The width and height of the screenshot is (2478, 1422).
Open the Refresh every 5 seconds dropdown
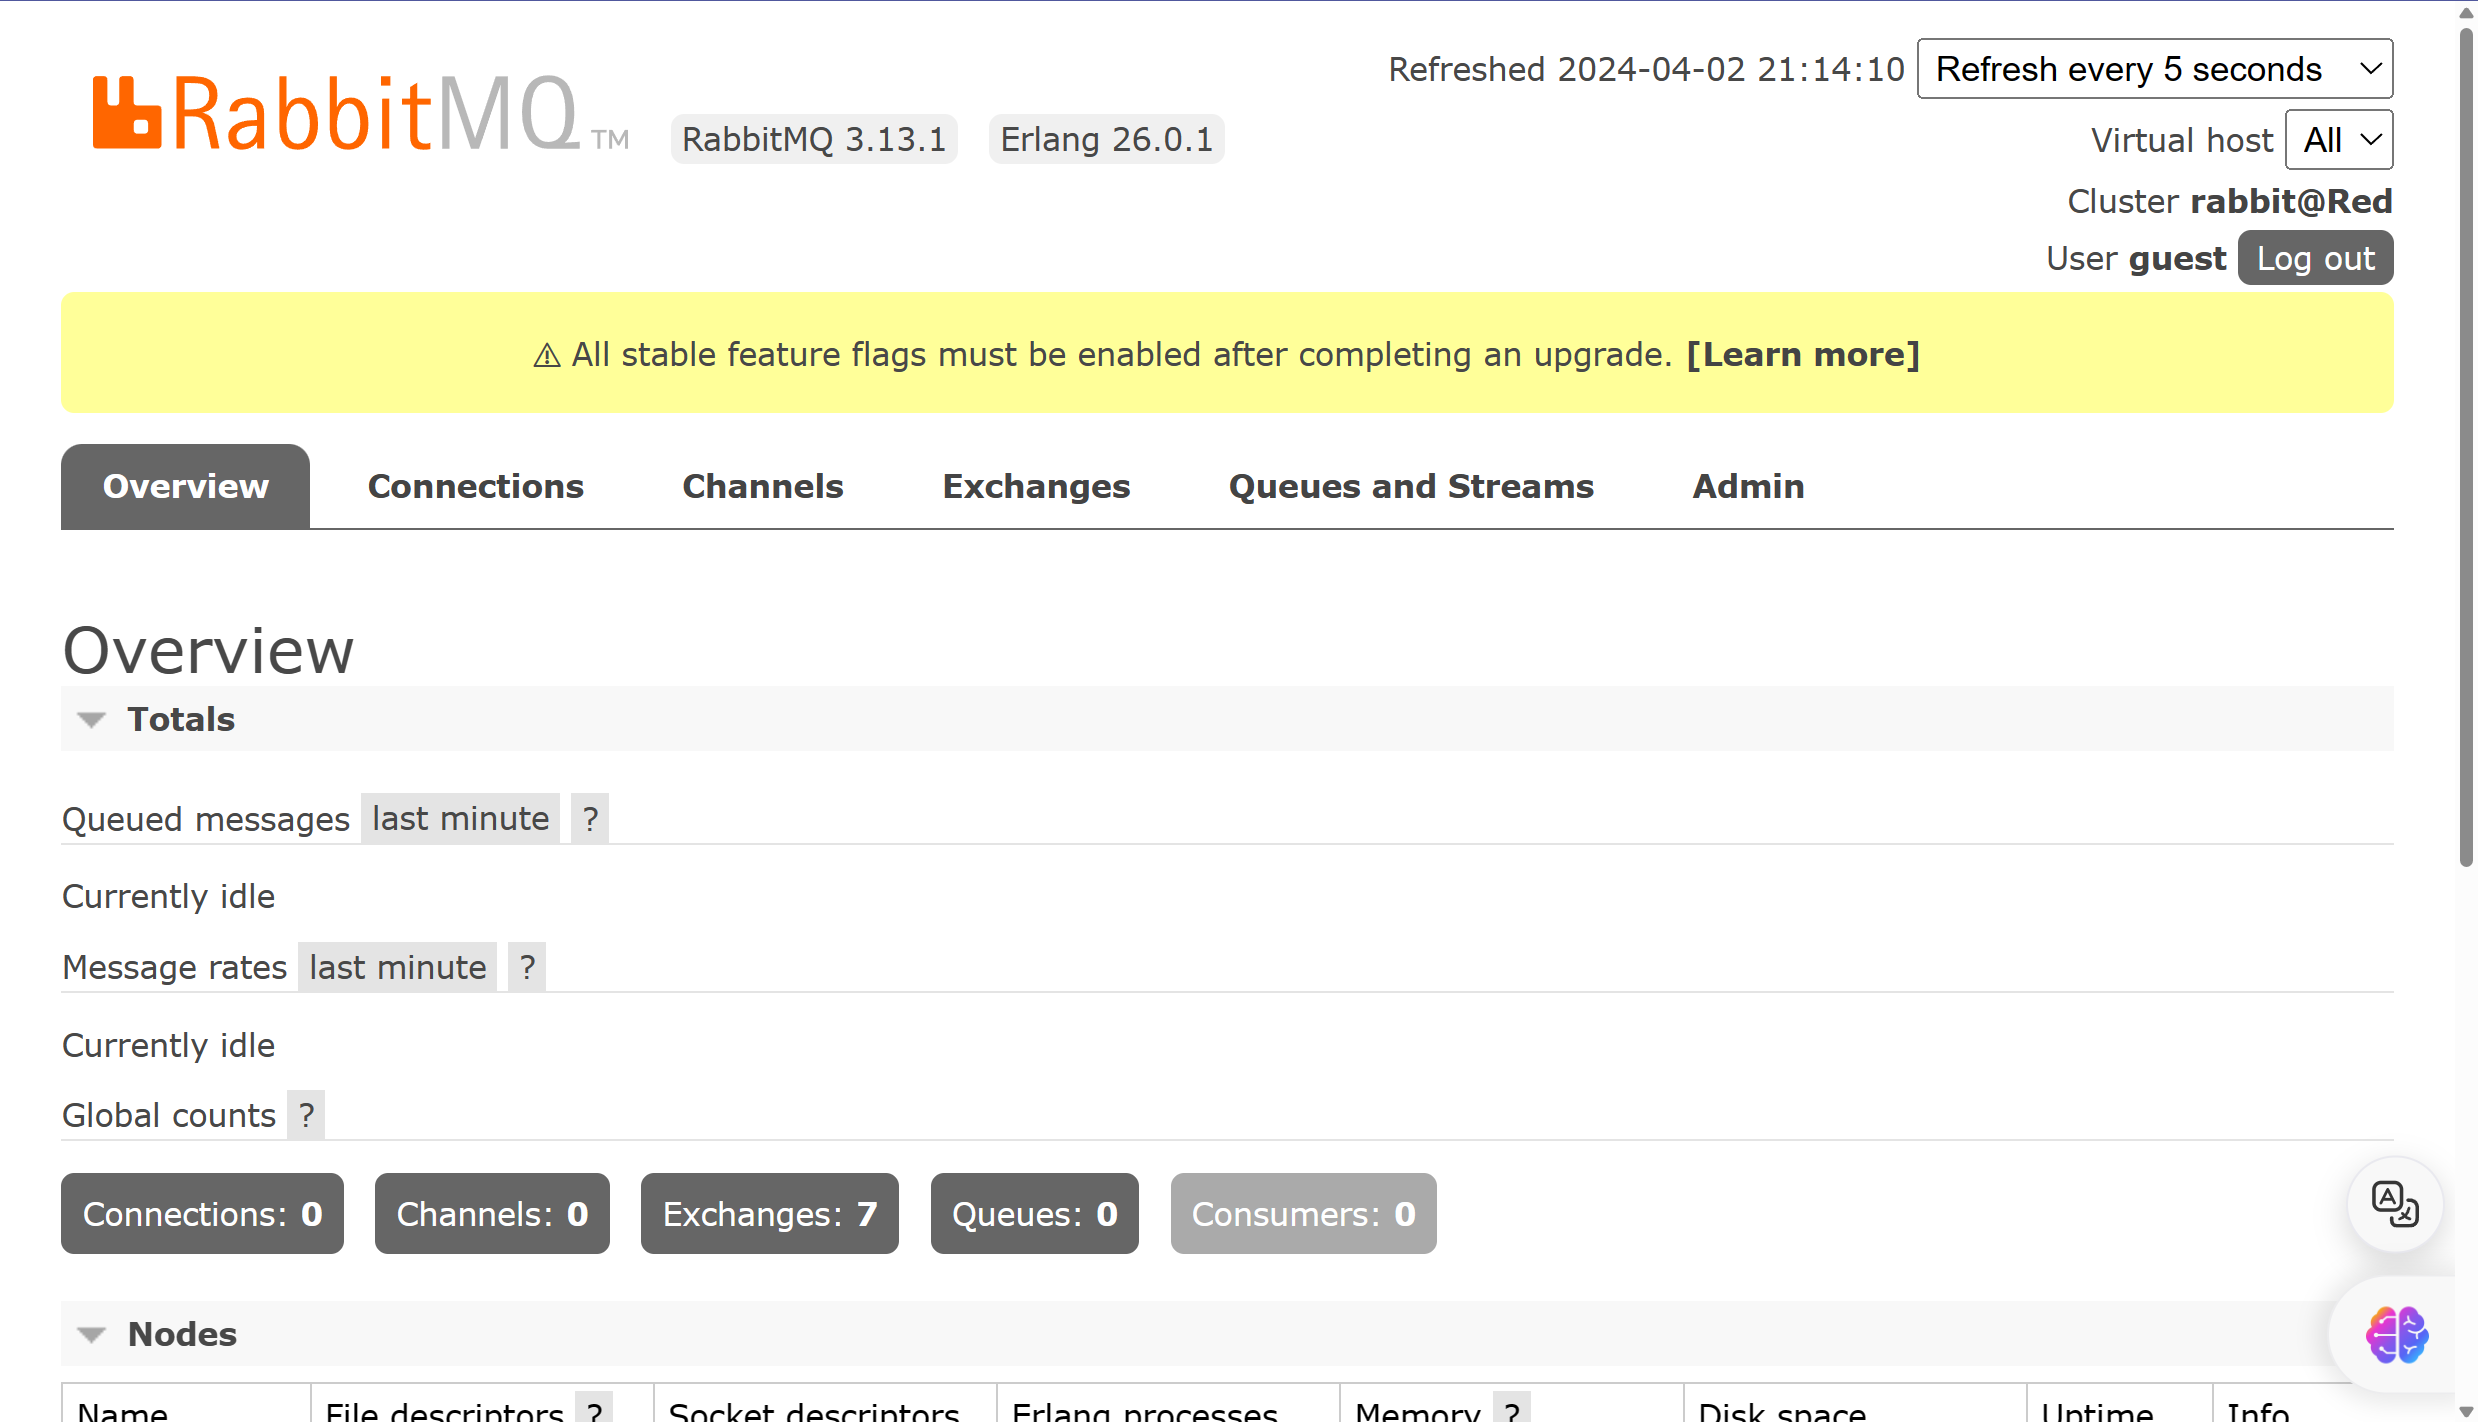pyautogui.click(x=2155, y=69)
